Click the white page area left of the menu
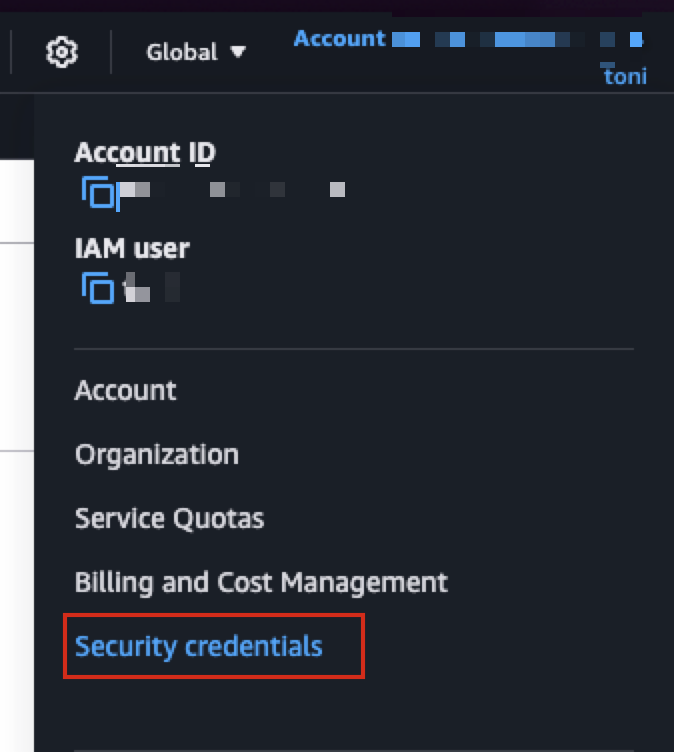This screenshot has height=752, width=674. point(16,350)
